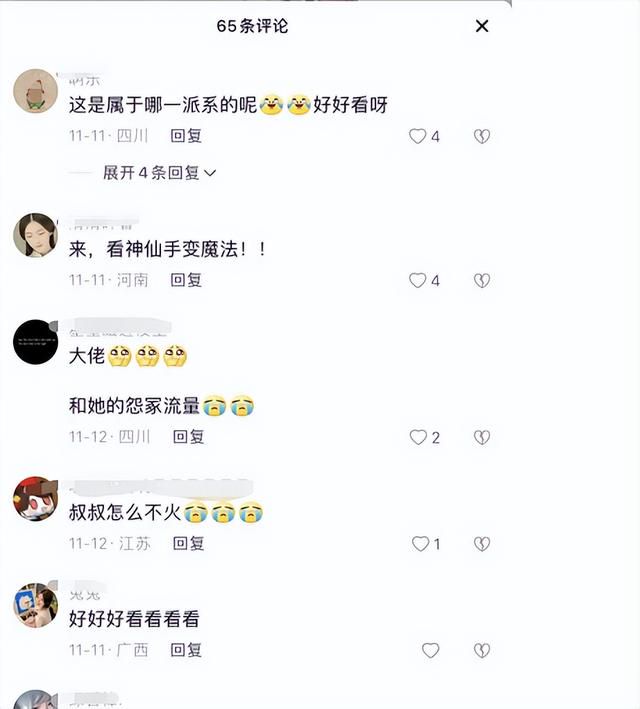640x709 pixels.
Task: Reply to the 江苏 comment
Action: (189, 543)
